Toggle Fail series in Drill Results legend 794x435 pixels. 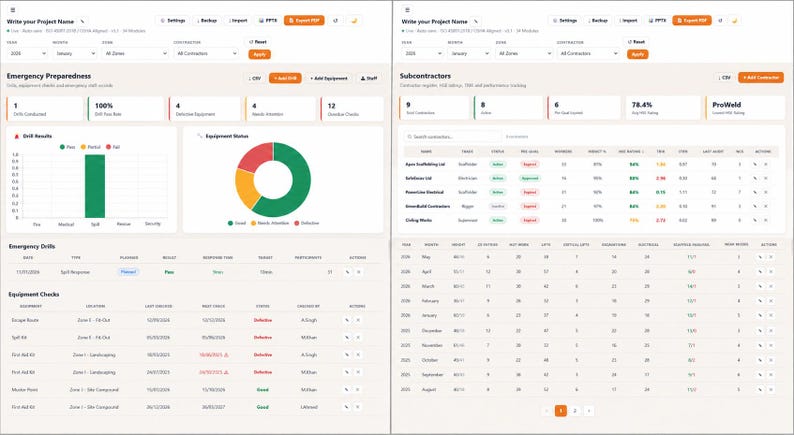click(113, 147)
